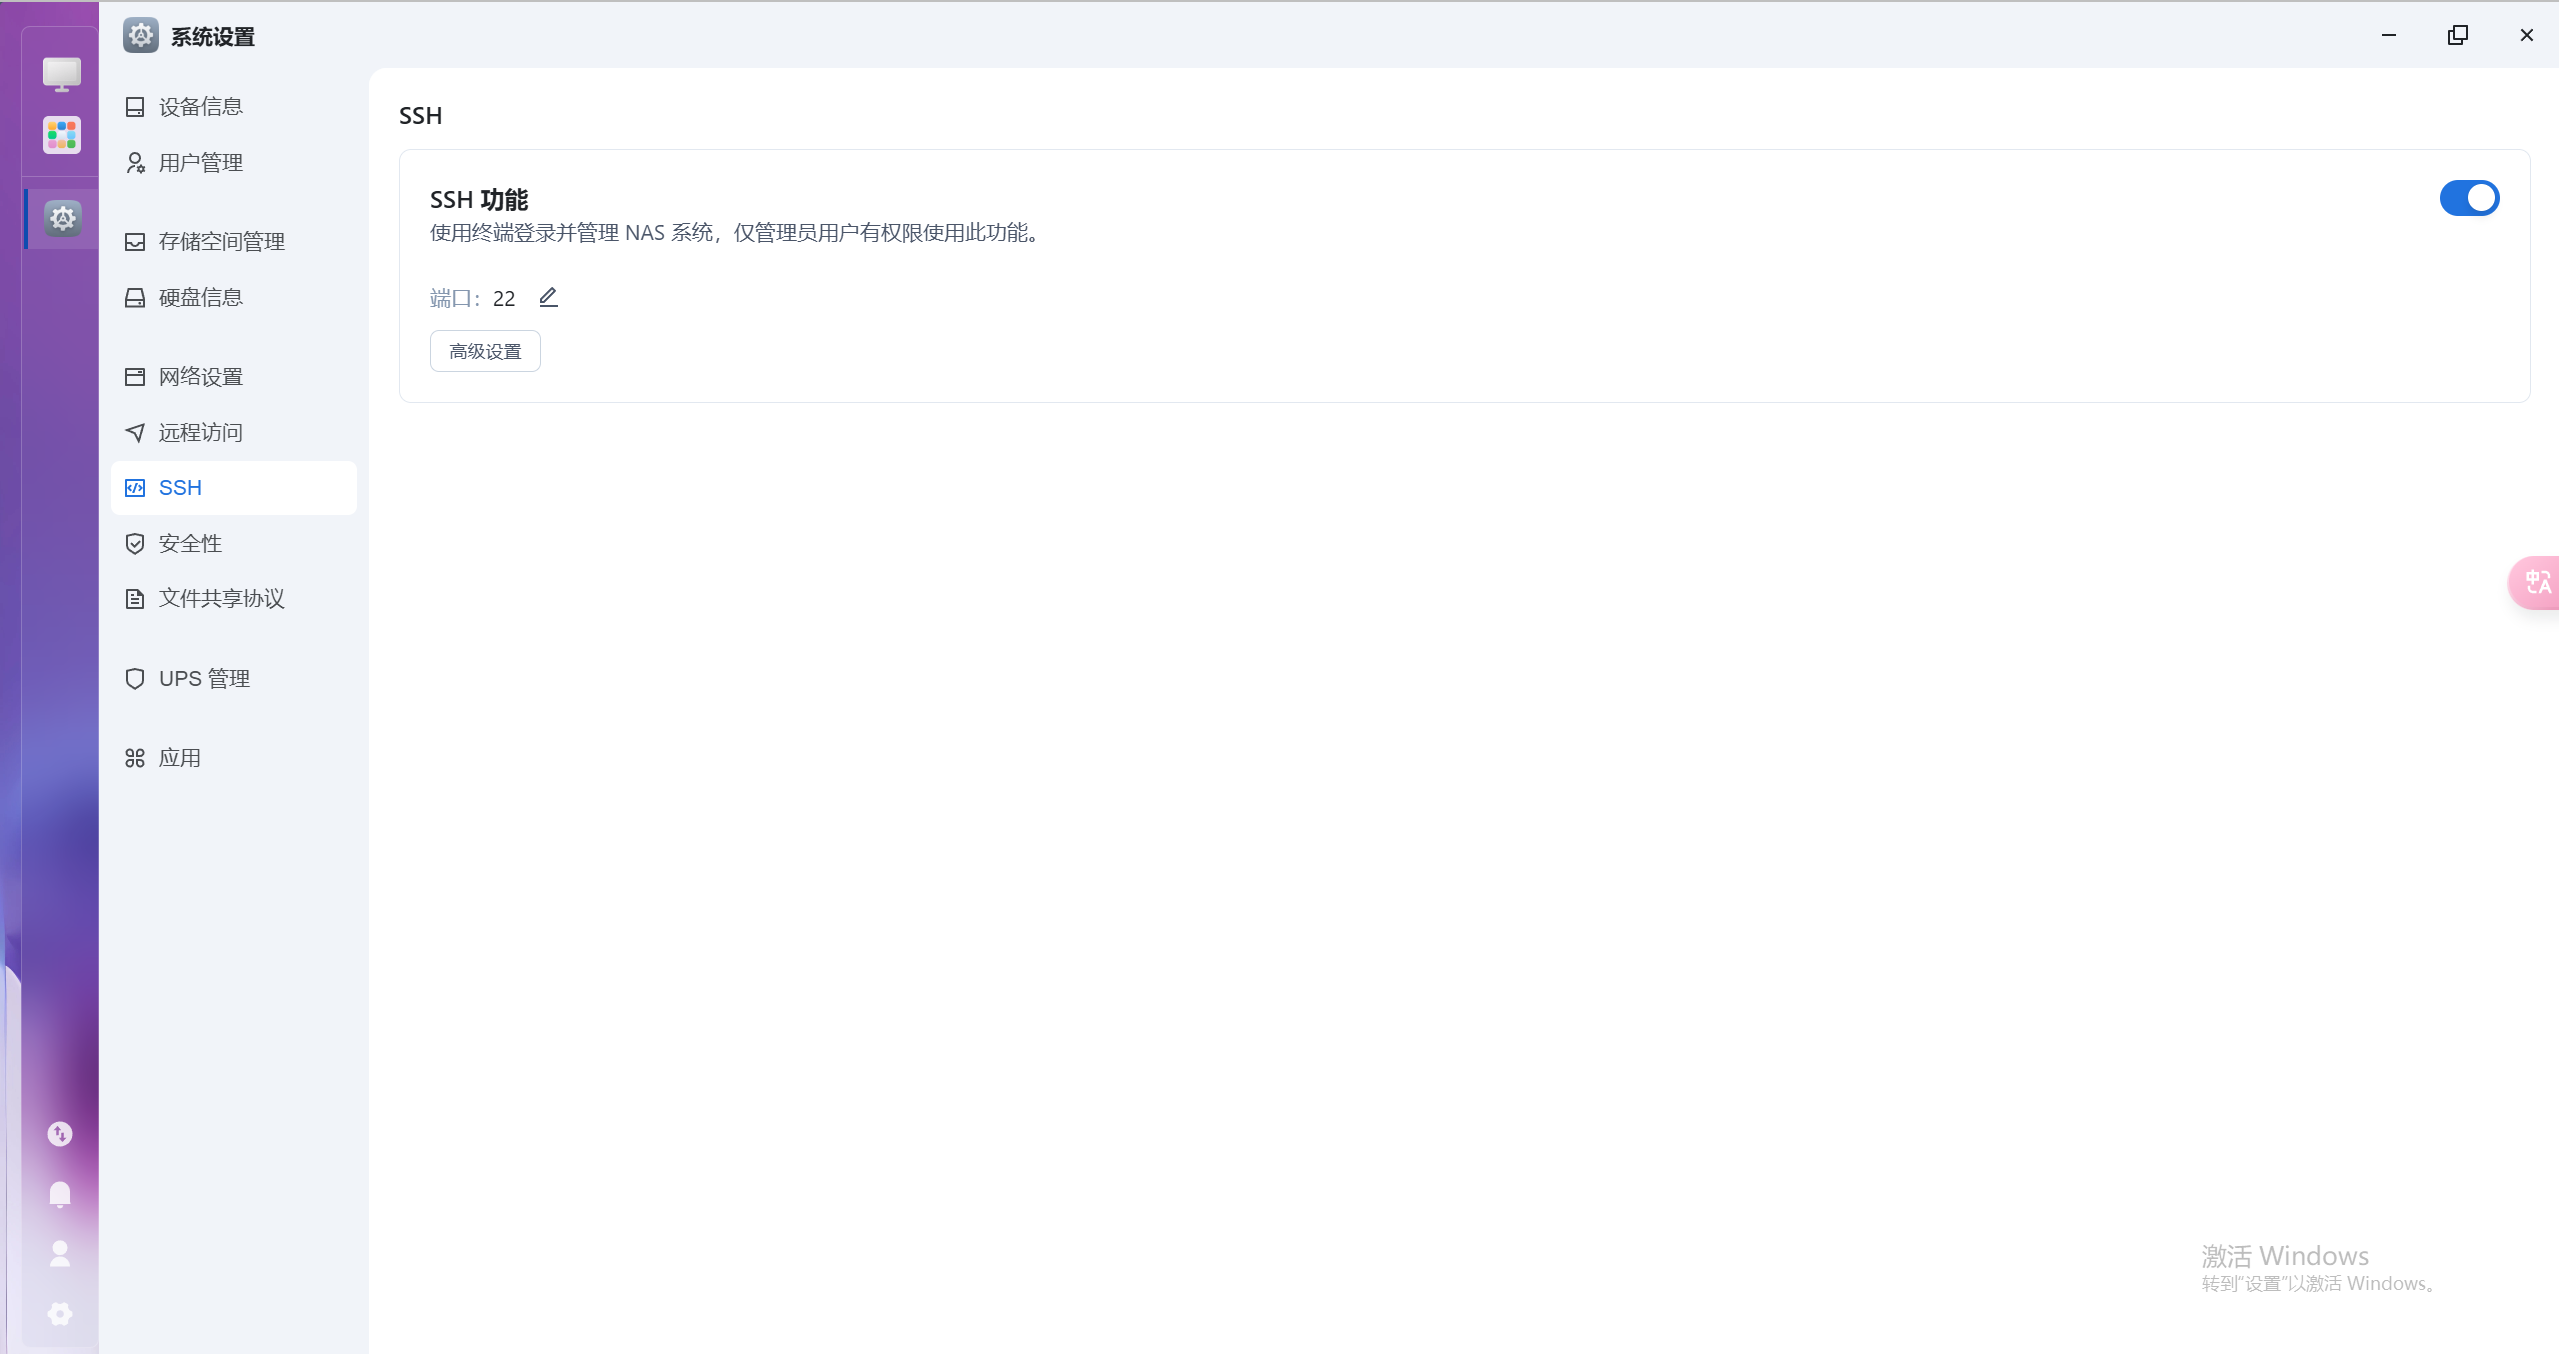Select 安全性 security section
The width and height of the screenshot is (2559, 1354).
(x=190, y=543)
